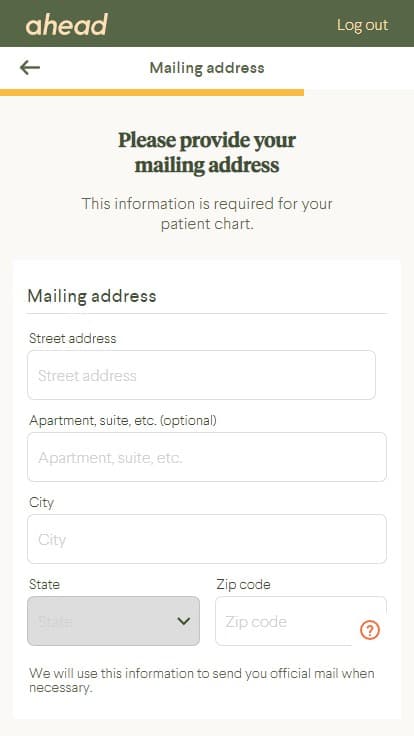414x736 pixels.
Task: Focus the Street address input field
Action: click(201, 375)
